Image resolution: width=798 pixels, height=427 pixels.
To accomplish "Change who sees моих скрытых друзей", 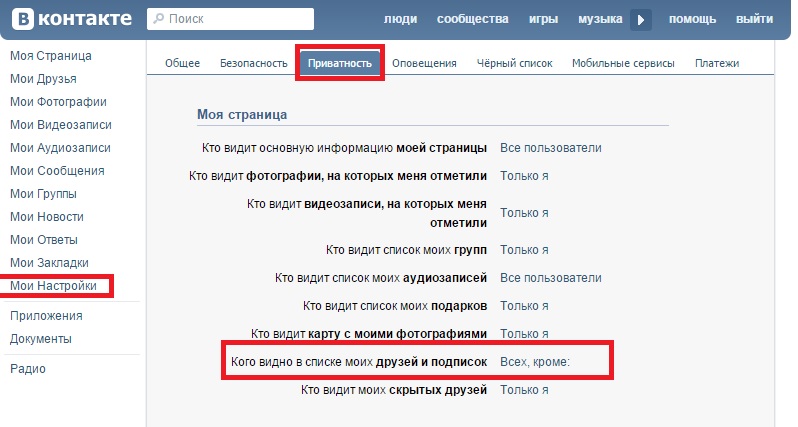I will coord(524,390).
